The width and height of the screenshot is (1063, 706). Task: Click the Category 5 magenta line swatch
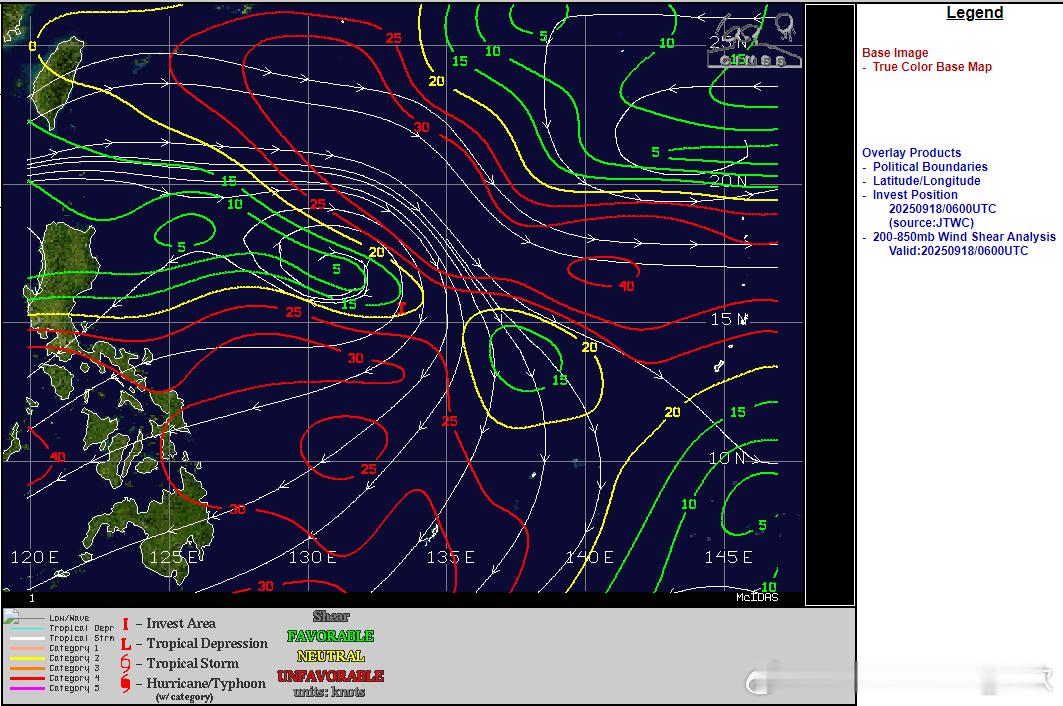(27, 688)
